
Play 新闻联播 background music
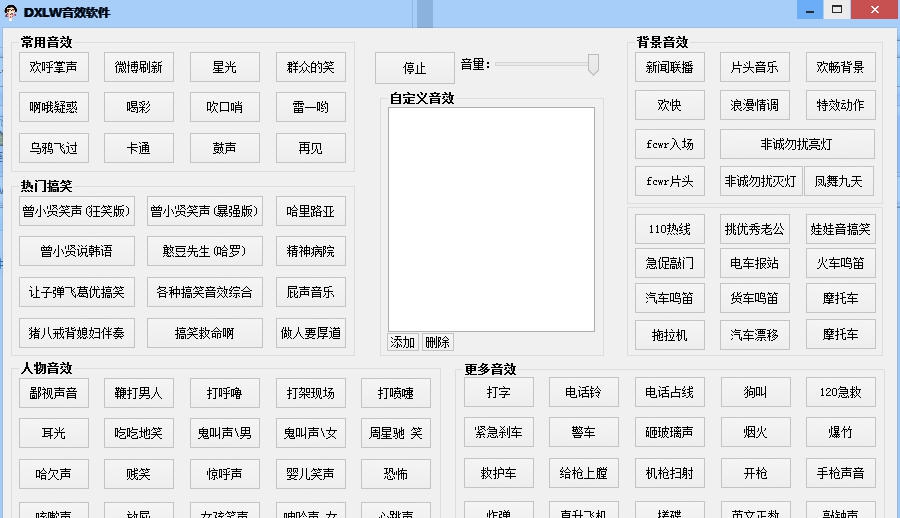669,67
